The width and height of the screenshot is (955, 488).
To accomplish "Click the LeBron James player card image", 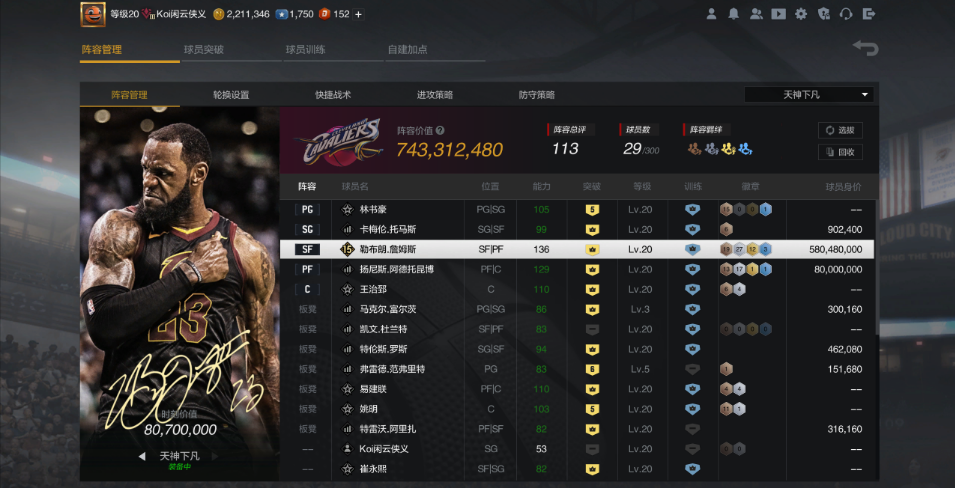I will pyautogui.click(x=180, y=270).
